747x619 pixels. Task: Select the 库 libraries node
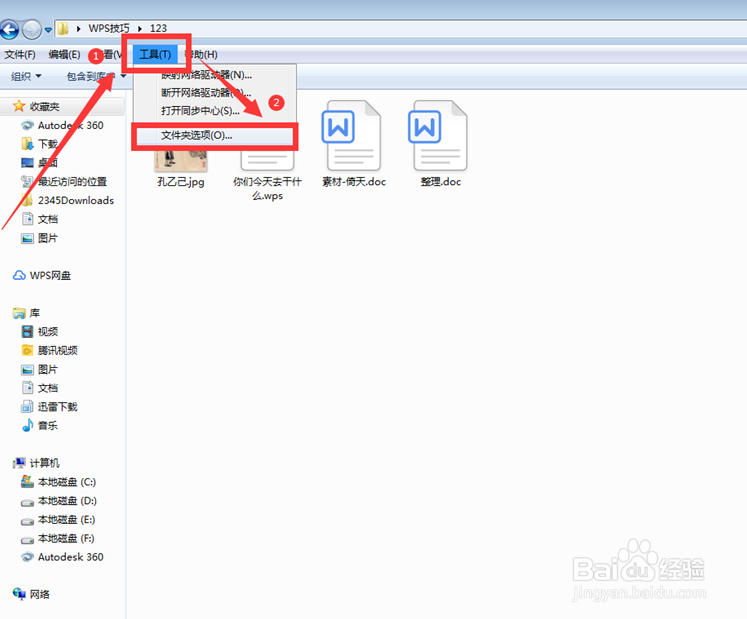coord(26,313)
